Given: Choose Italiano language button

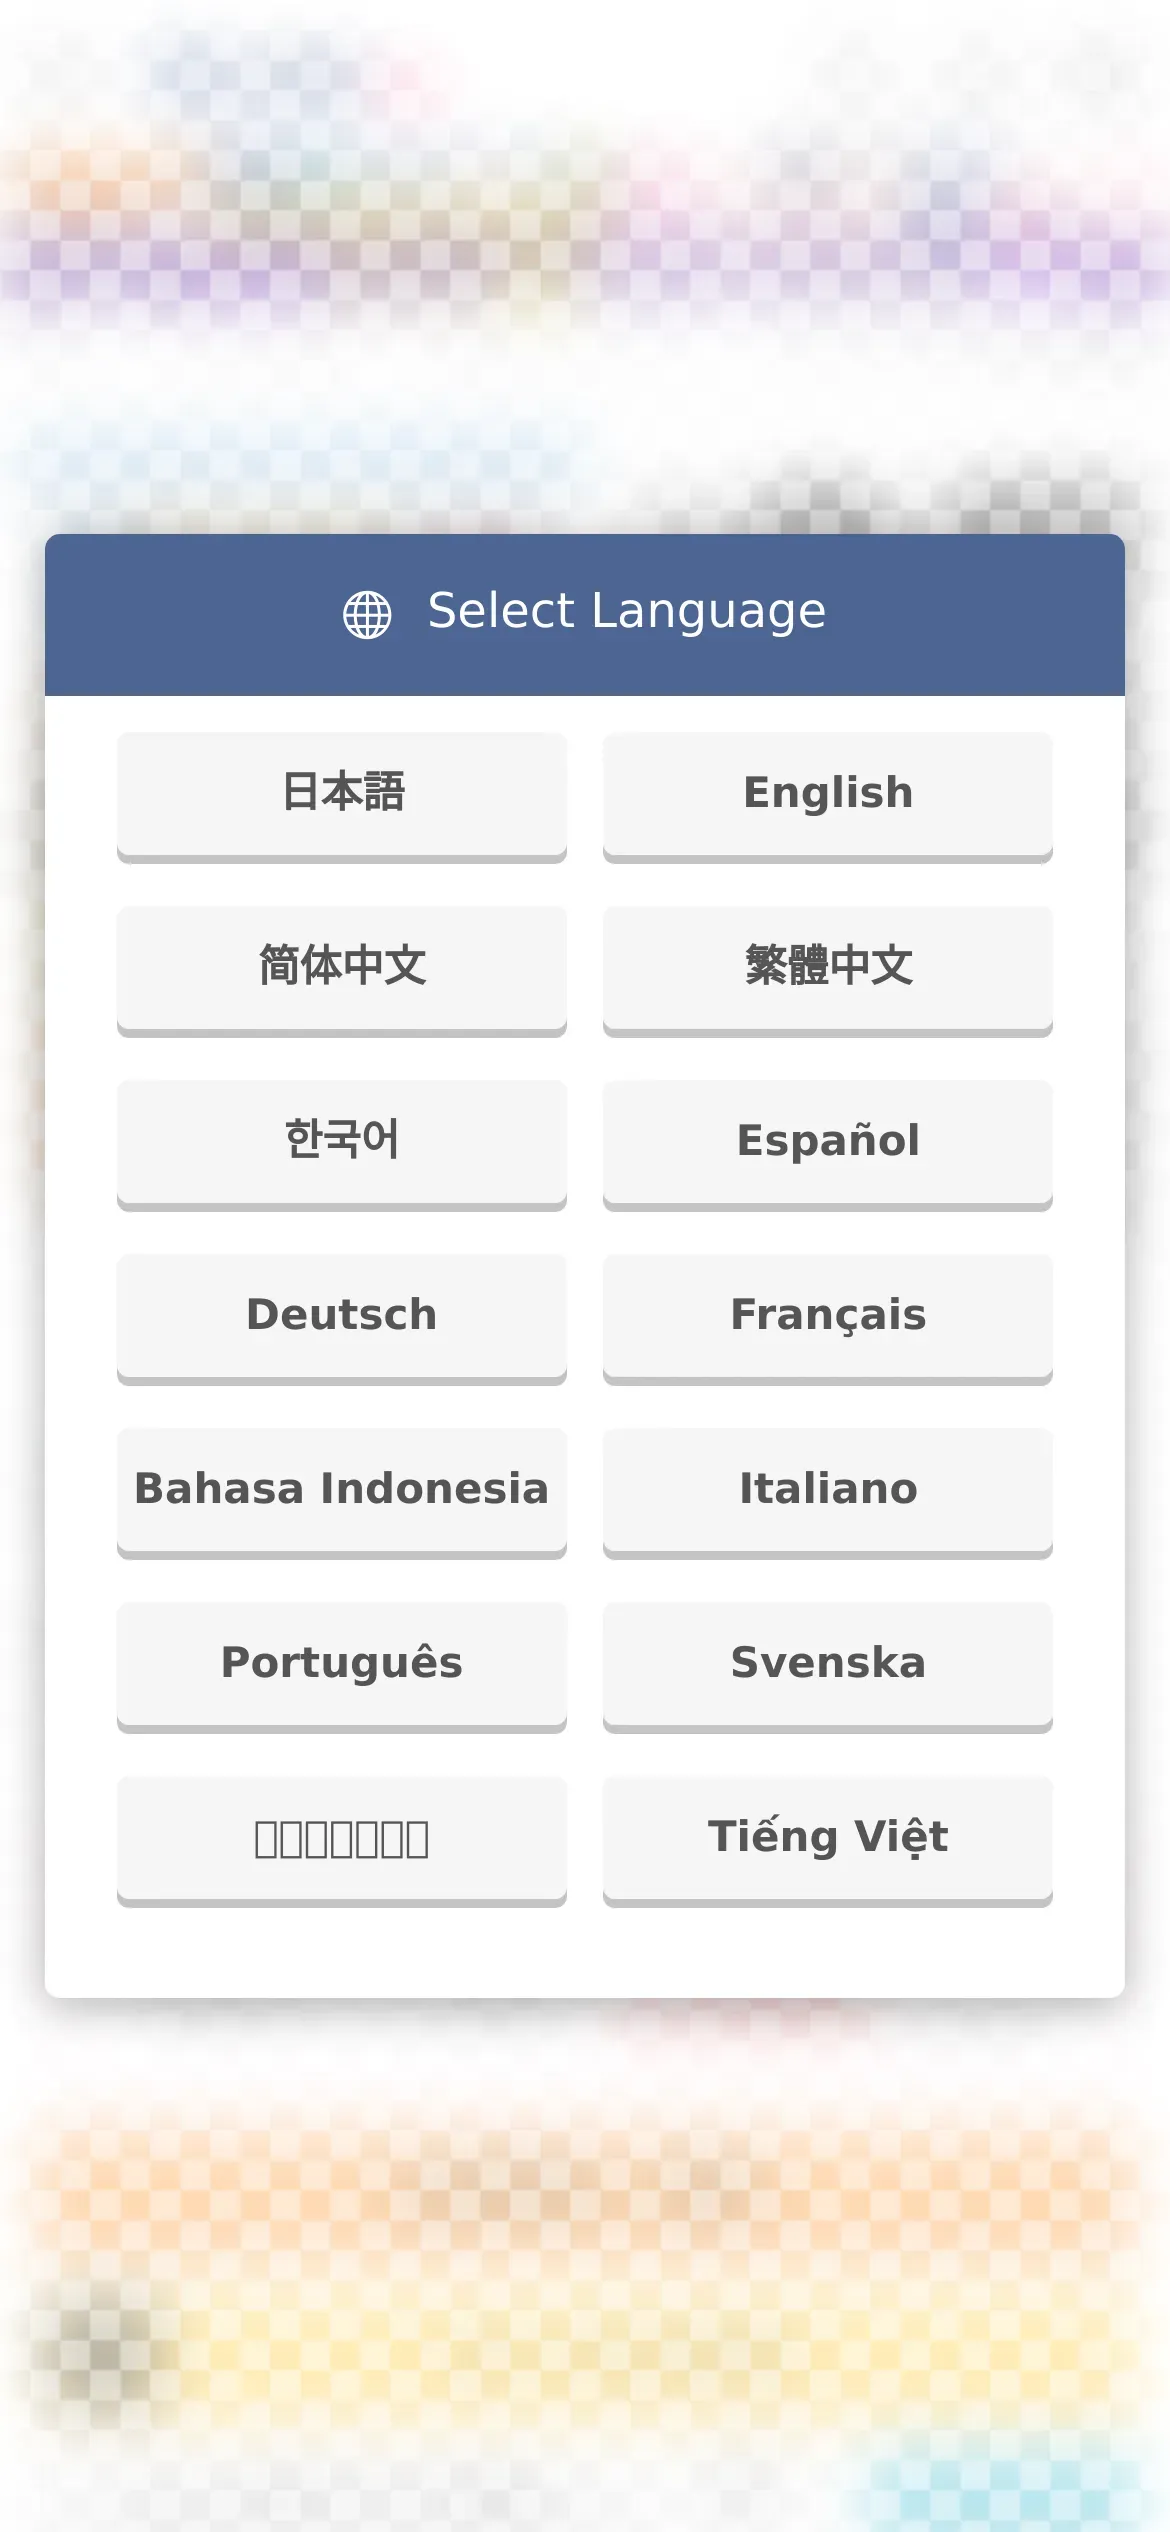Looking at the screenshot, I should [x=828, y=1493].
